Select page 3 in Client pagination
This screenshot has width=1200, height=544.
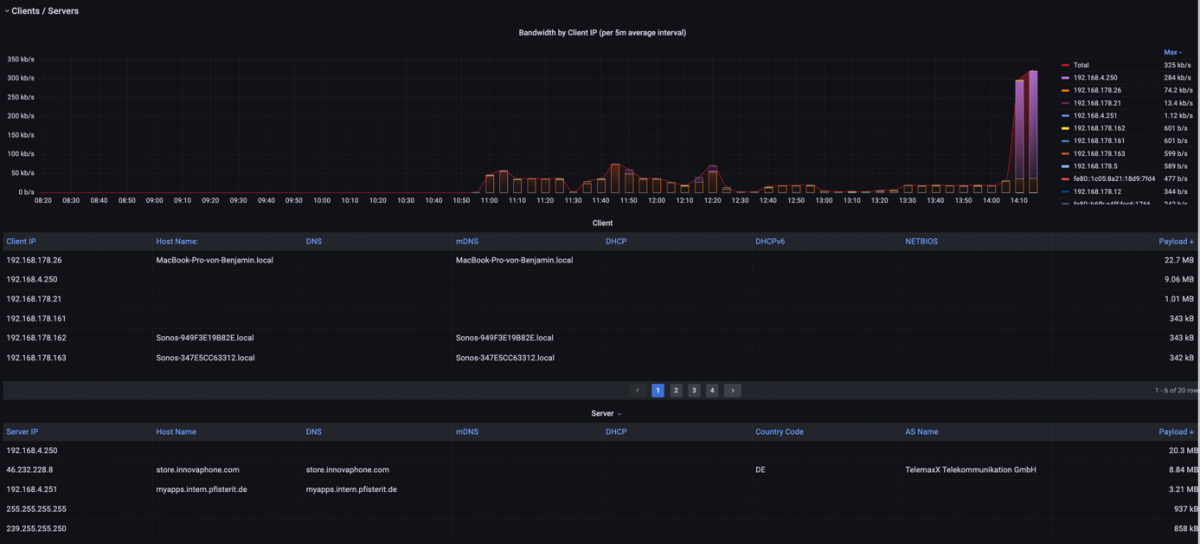tap(694, 390)
